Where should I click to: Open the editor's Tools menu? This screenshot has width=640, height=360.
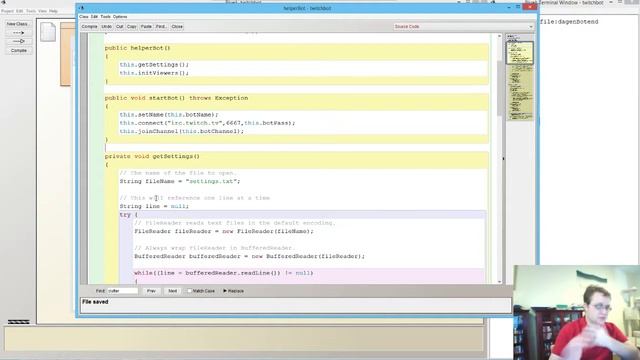(x=105, y=17)
